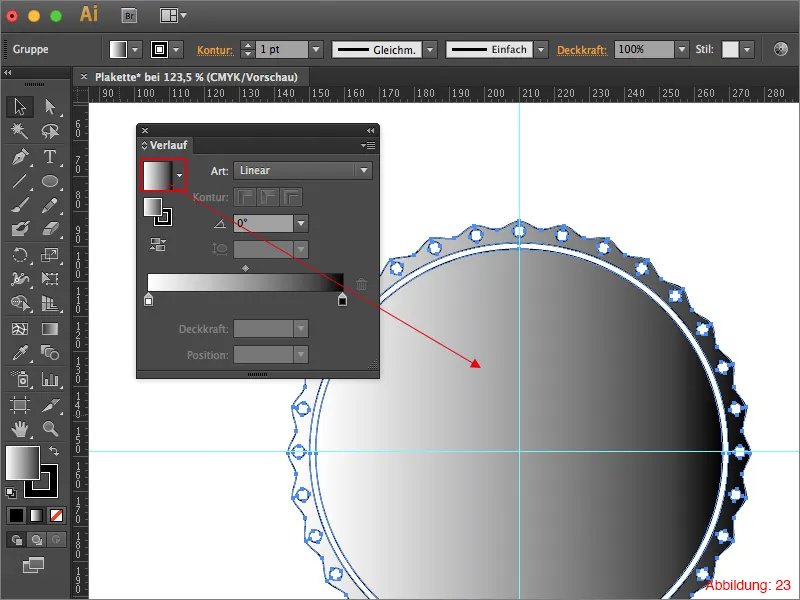Viewport: 800px width, 600px height.
Task: Select the Symbol Sprayer tool
Action: click(x=20, y=379)
